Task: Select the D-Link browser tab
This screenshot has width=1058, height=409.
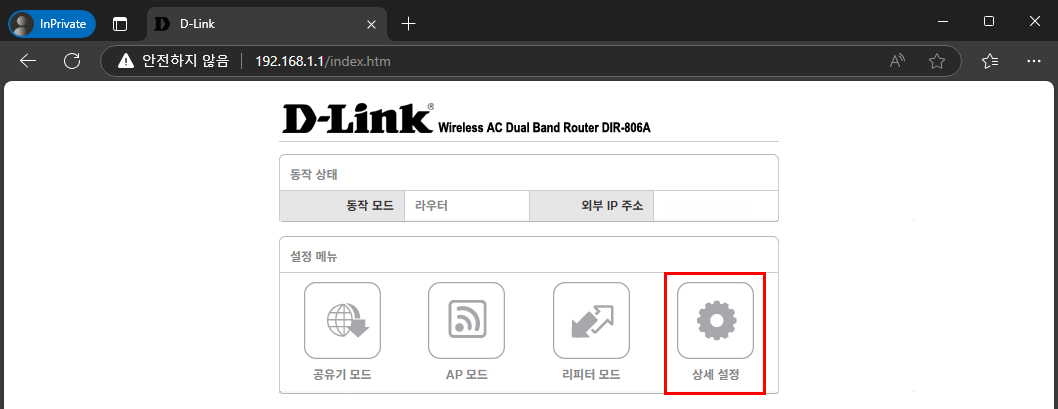Action: 267,24
